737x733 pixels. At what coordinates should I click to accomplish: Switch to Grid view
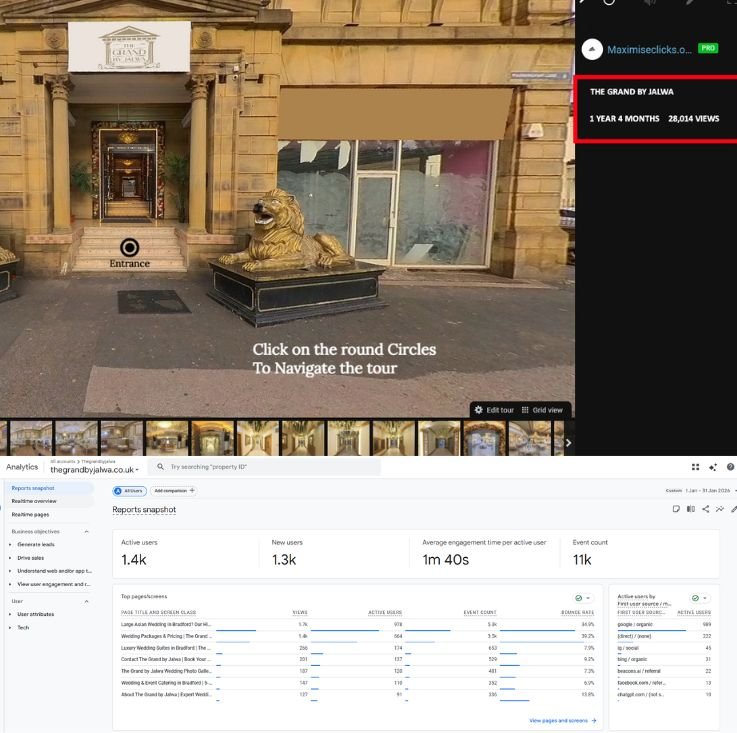543,410
